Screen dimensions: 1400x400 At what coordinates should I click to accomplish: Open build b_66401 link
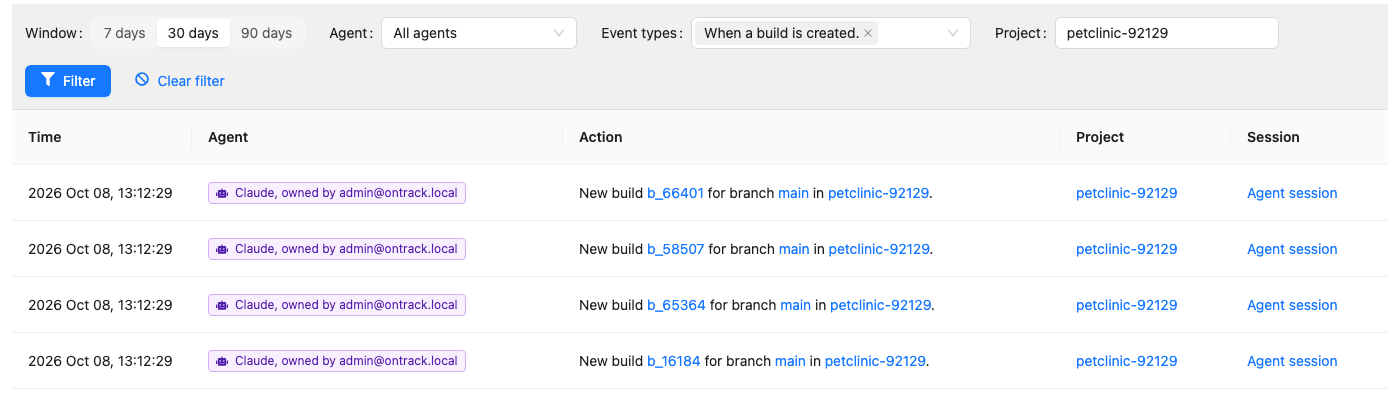tap(675, 193)
